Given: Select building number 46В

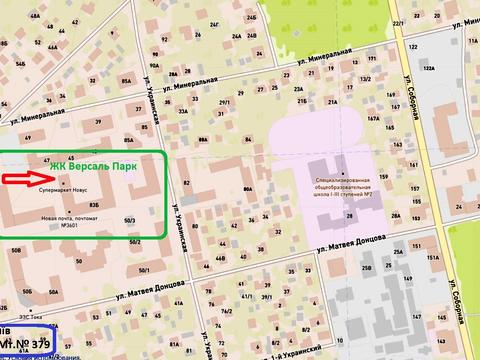Looking at the screenshot, I should coord(220,258).
